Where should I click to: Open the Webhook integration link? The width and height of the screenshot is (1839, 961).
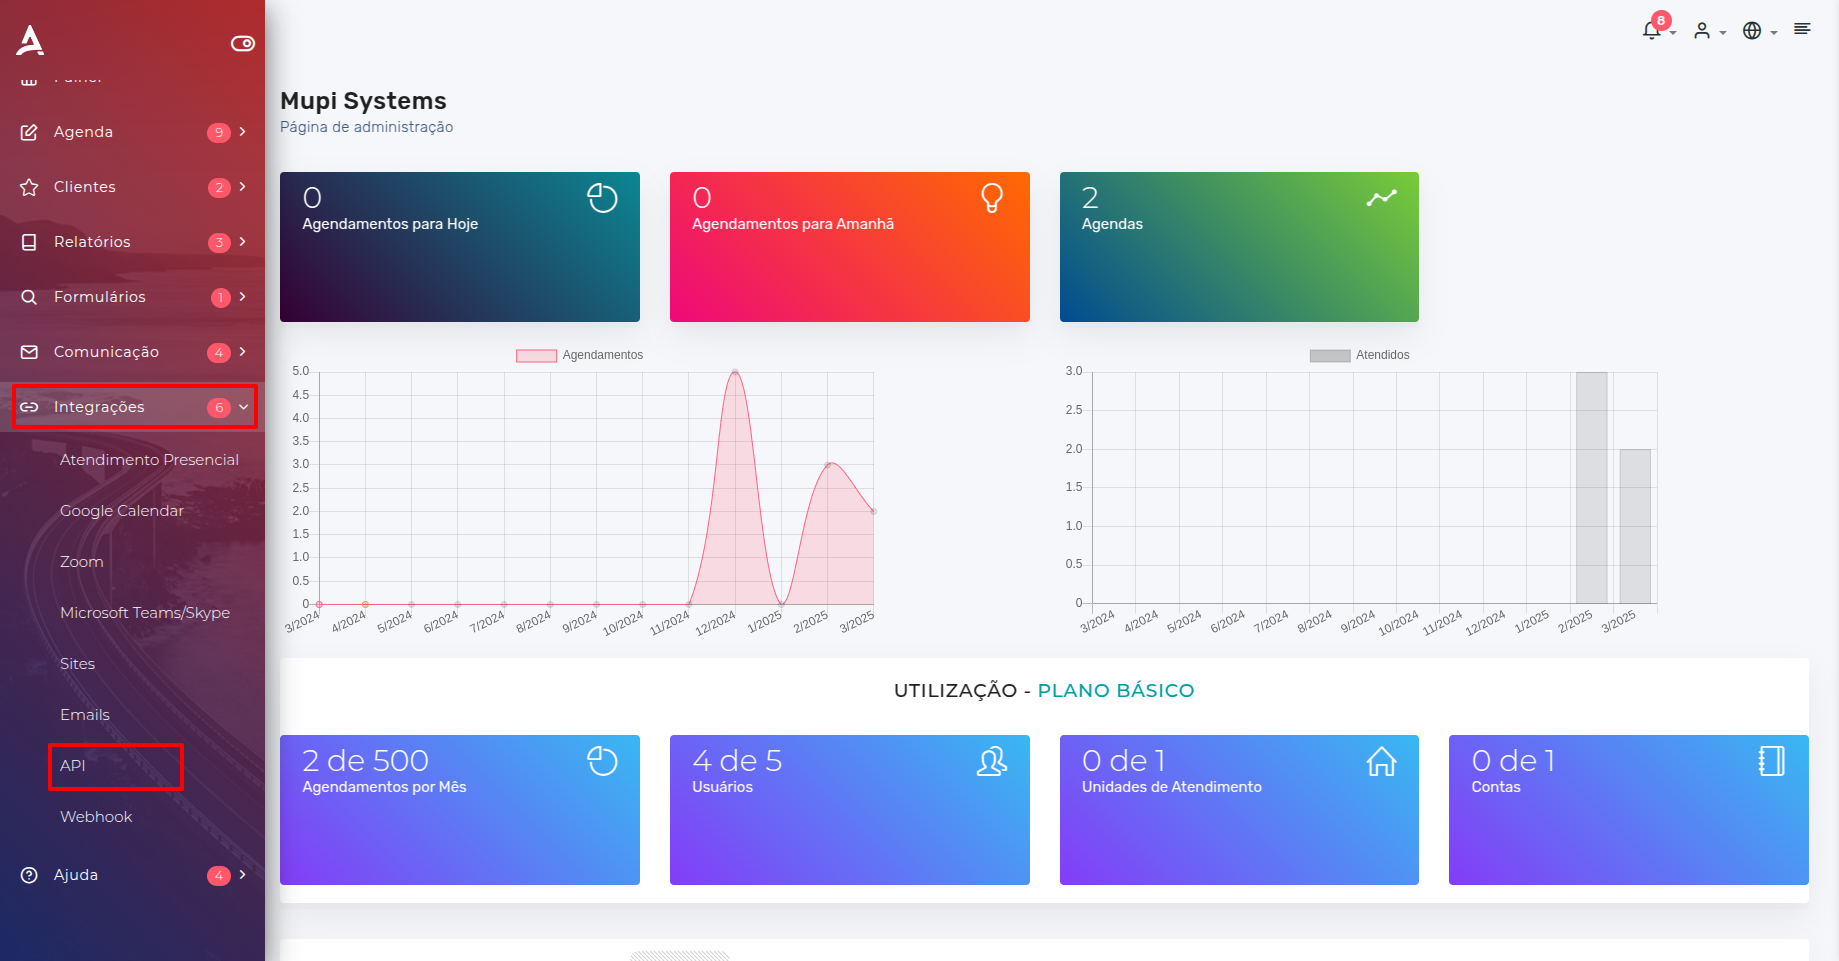click(96, 817)
